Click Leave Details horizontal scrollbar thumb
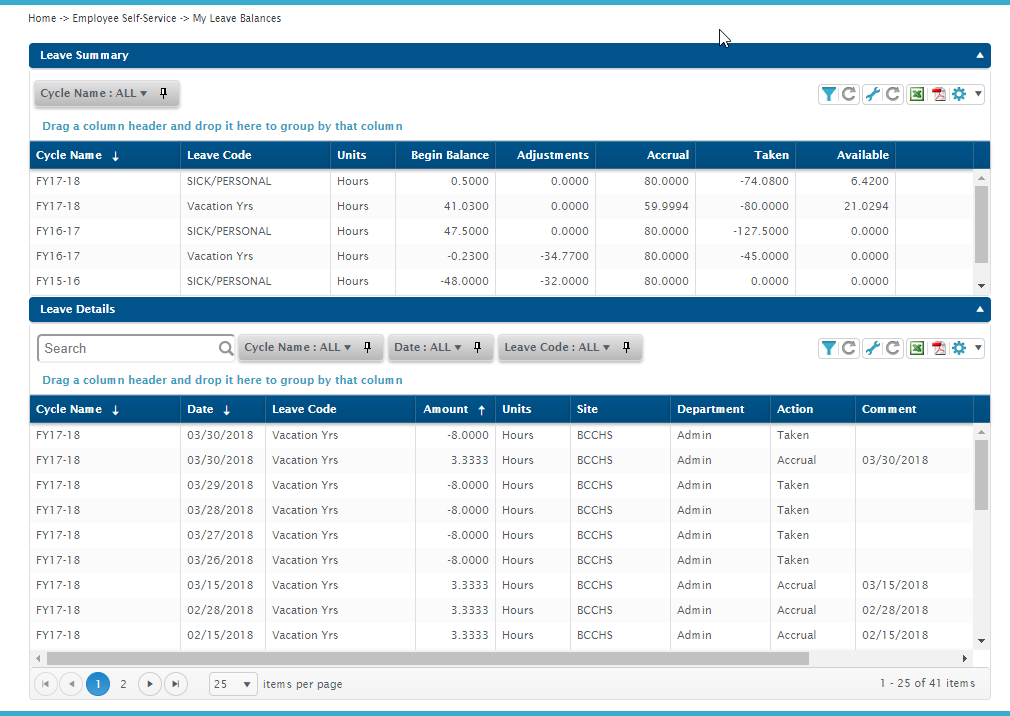 click(428, 658)
